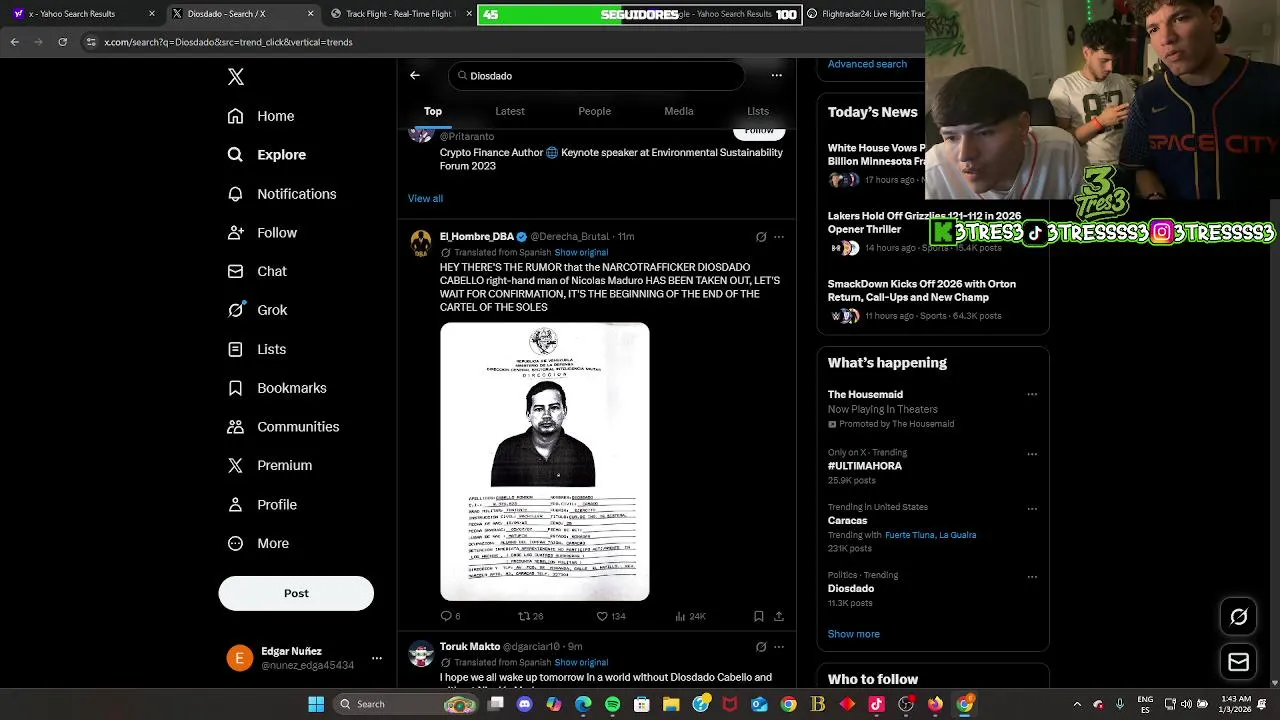Click the browser back arrow
Screen dimensions: 1280x720
tap(14, 42)
